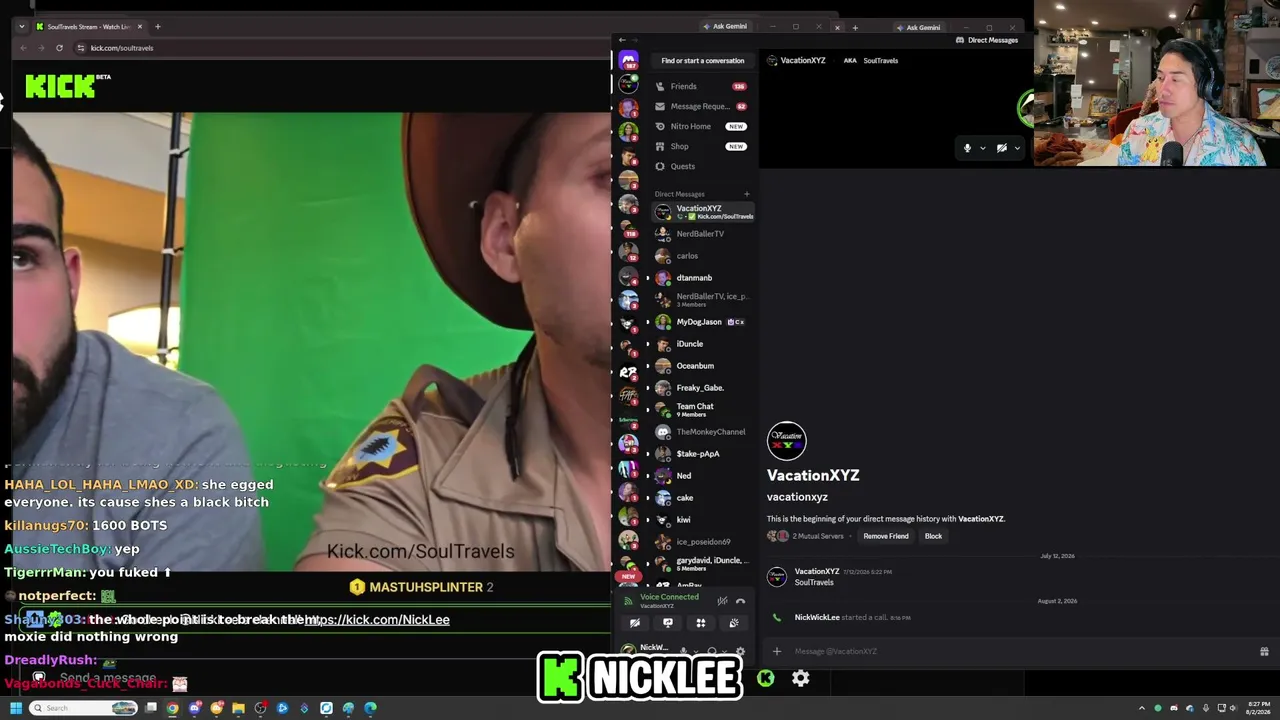The height and width of the screenshot is (720, 1280).
Task: Block the user VacationXYZ
Action: click(x=933, y=536)
